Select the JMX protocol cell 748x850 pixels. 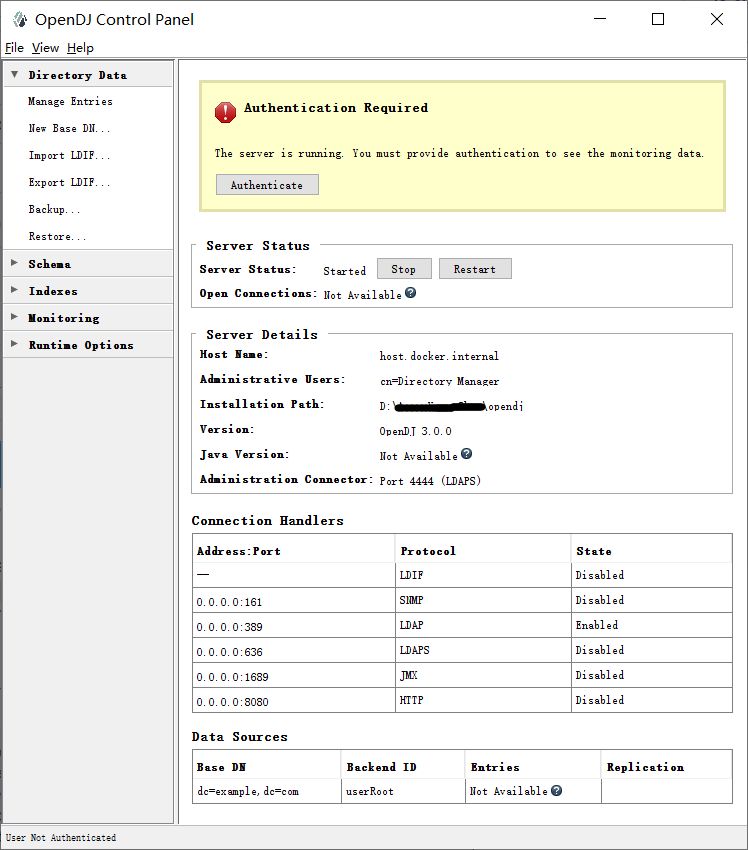pyautogui.click(x=483, y=675)
